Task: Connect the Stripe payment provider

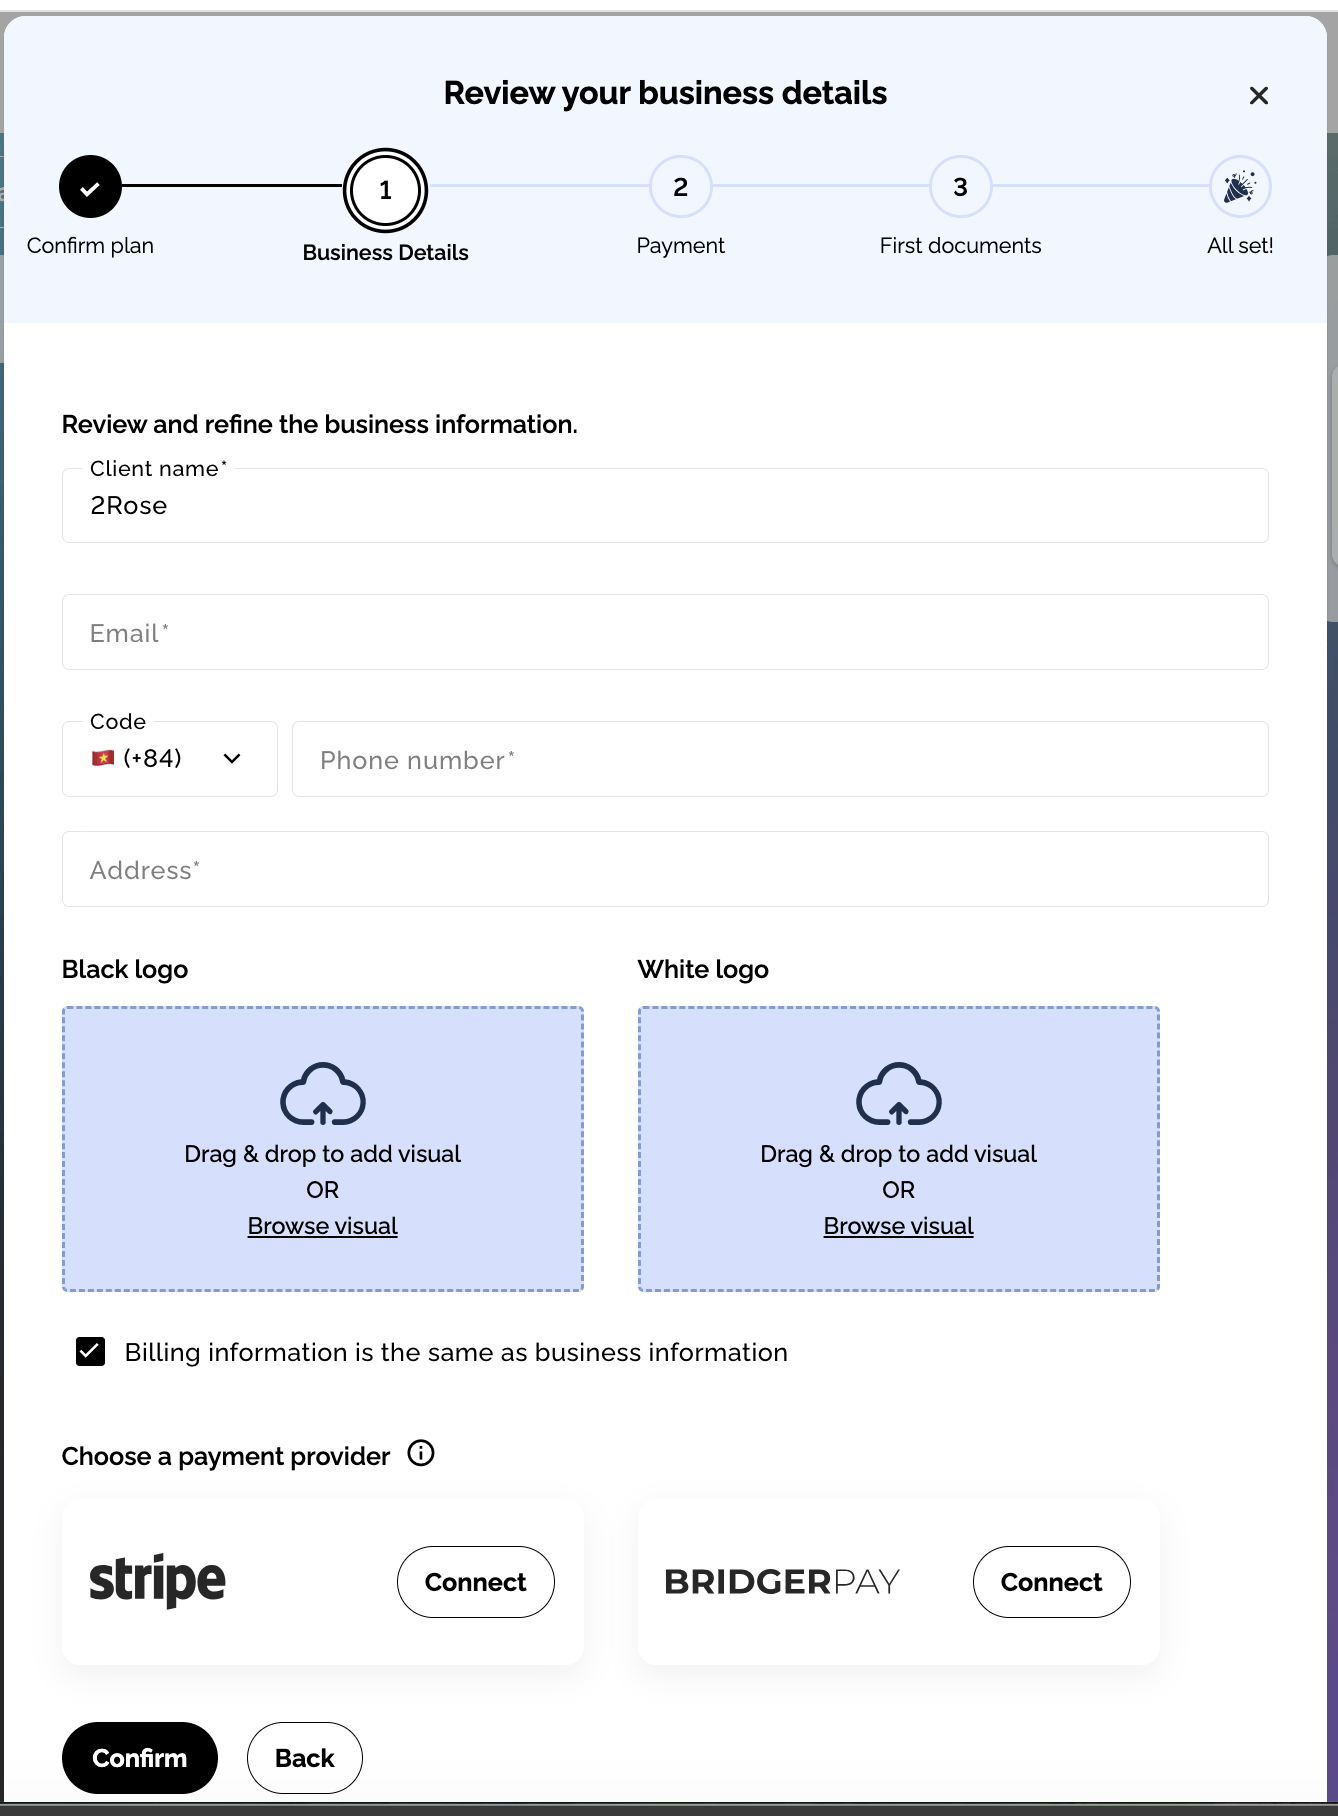Action: [x=475, y=1582]
